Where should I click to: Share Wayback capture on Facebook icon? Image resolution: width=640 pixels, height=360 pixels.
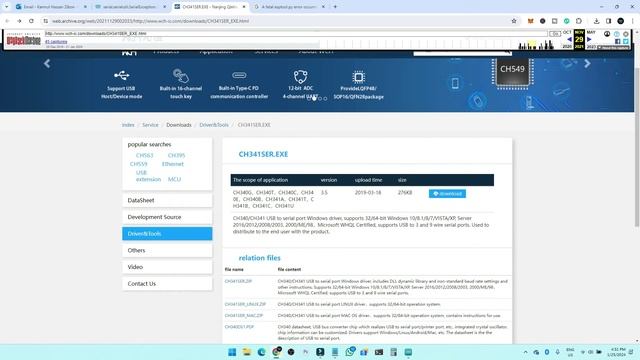(x=617, y=41)
